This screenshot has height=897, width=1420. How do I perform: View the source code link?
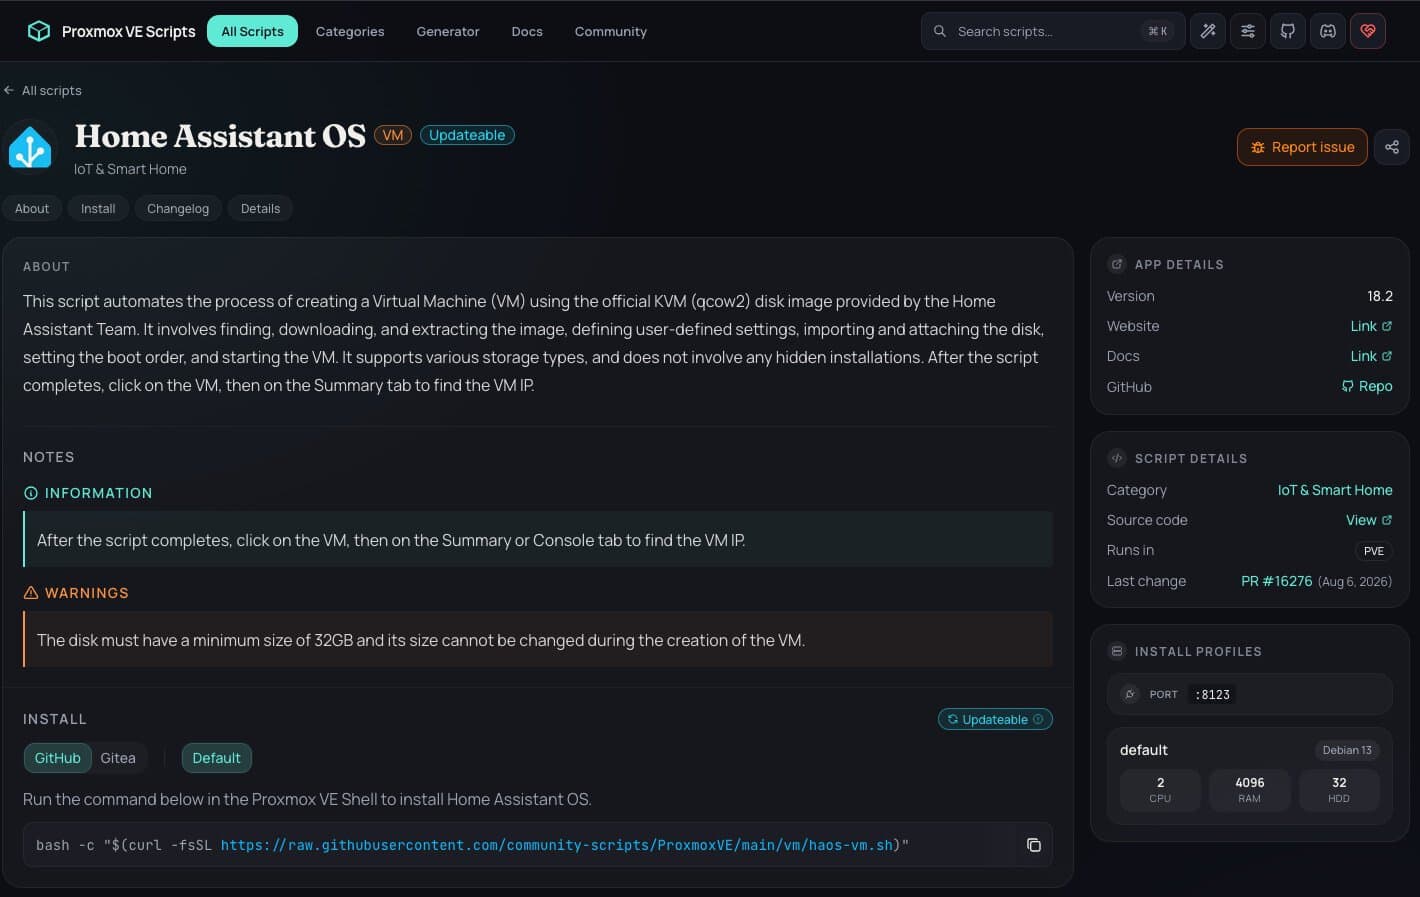[x=1369, y=520]
